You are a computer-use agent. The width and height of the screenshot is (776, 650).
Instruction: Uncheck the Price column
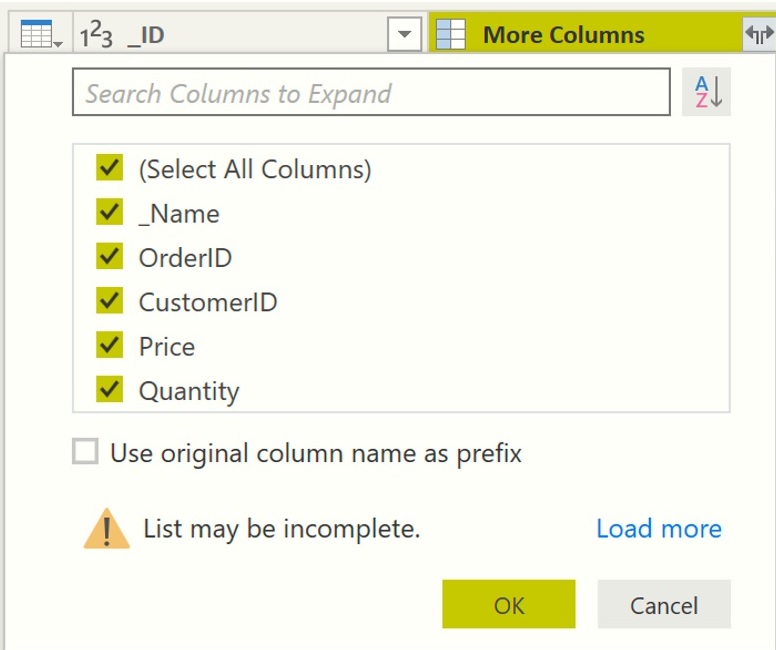[x=109, y=346]
